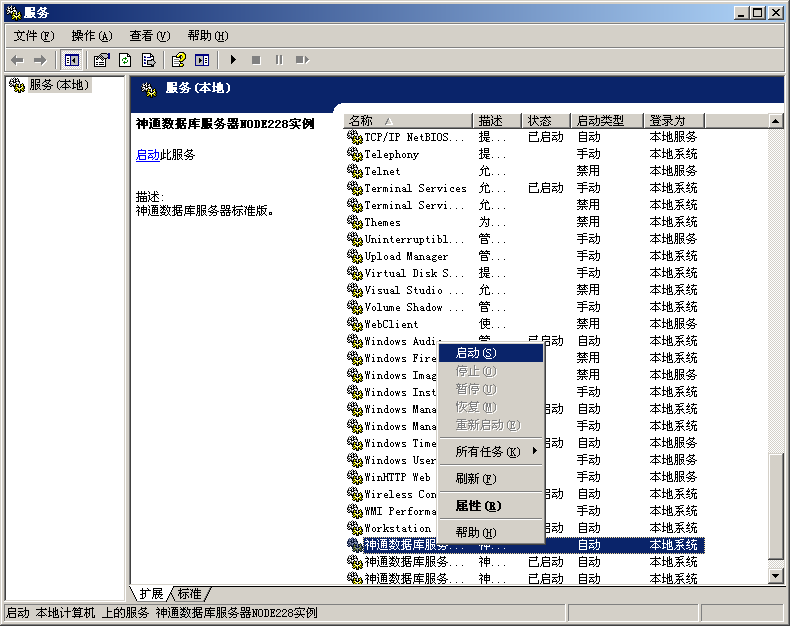The height and width of the screenshot is (626, 790).
Task: Click the Export List toolbar icon
Action: click(x=149, y=60)
